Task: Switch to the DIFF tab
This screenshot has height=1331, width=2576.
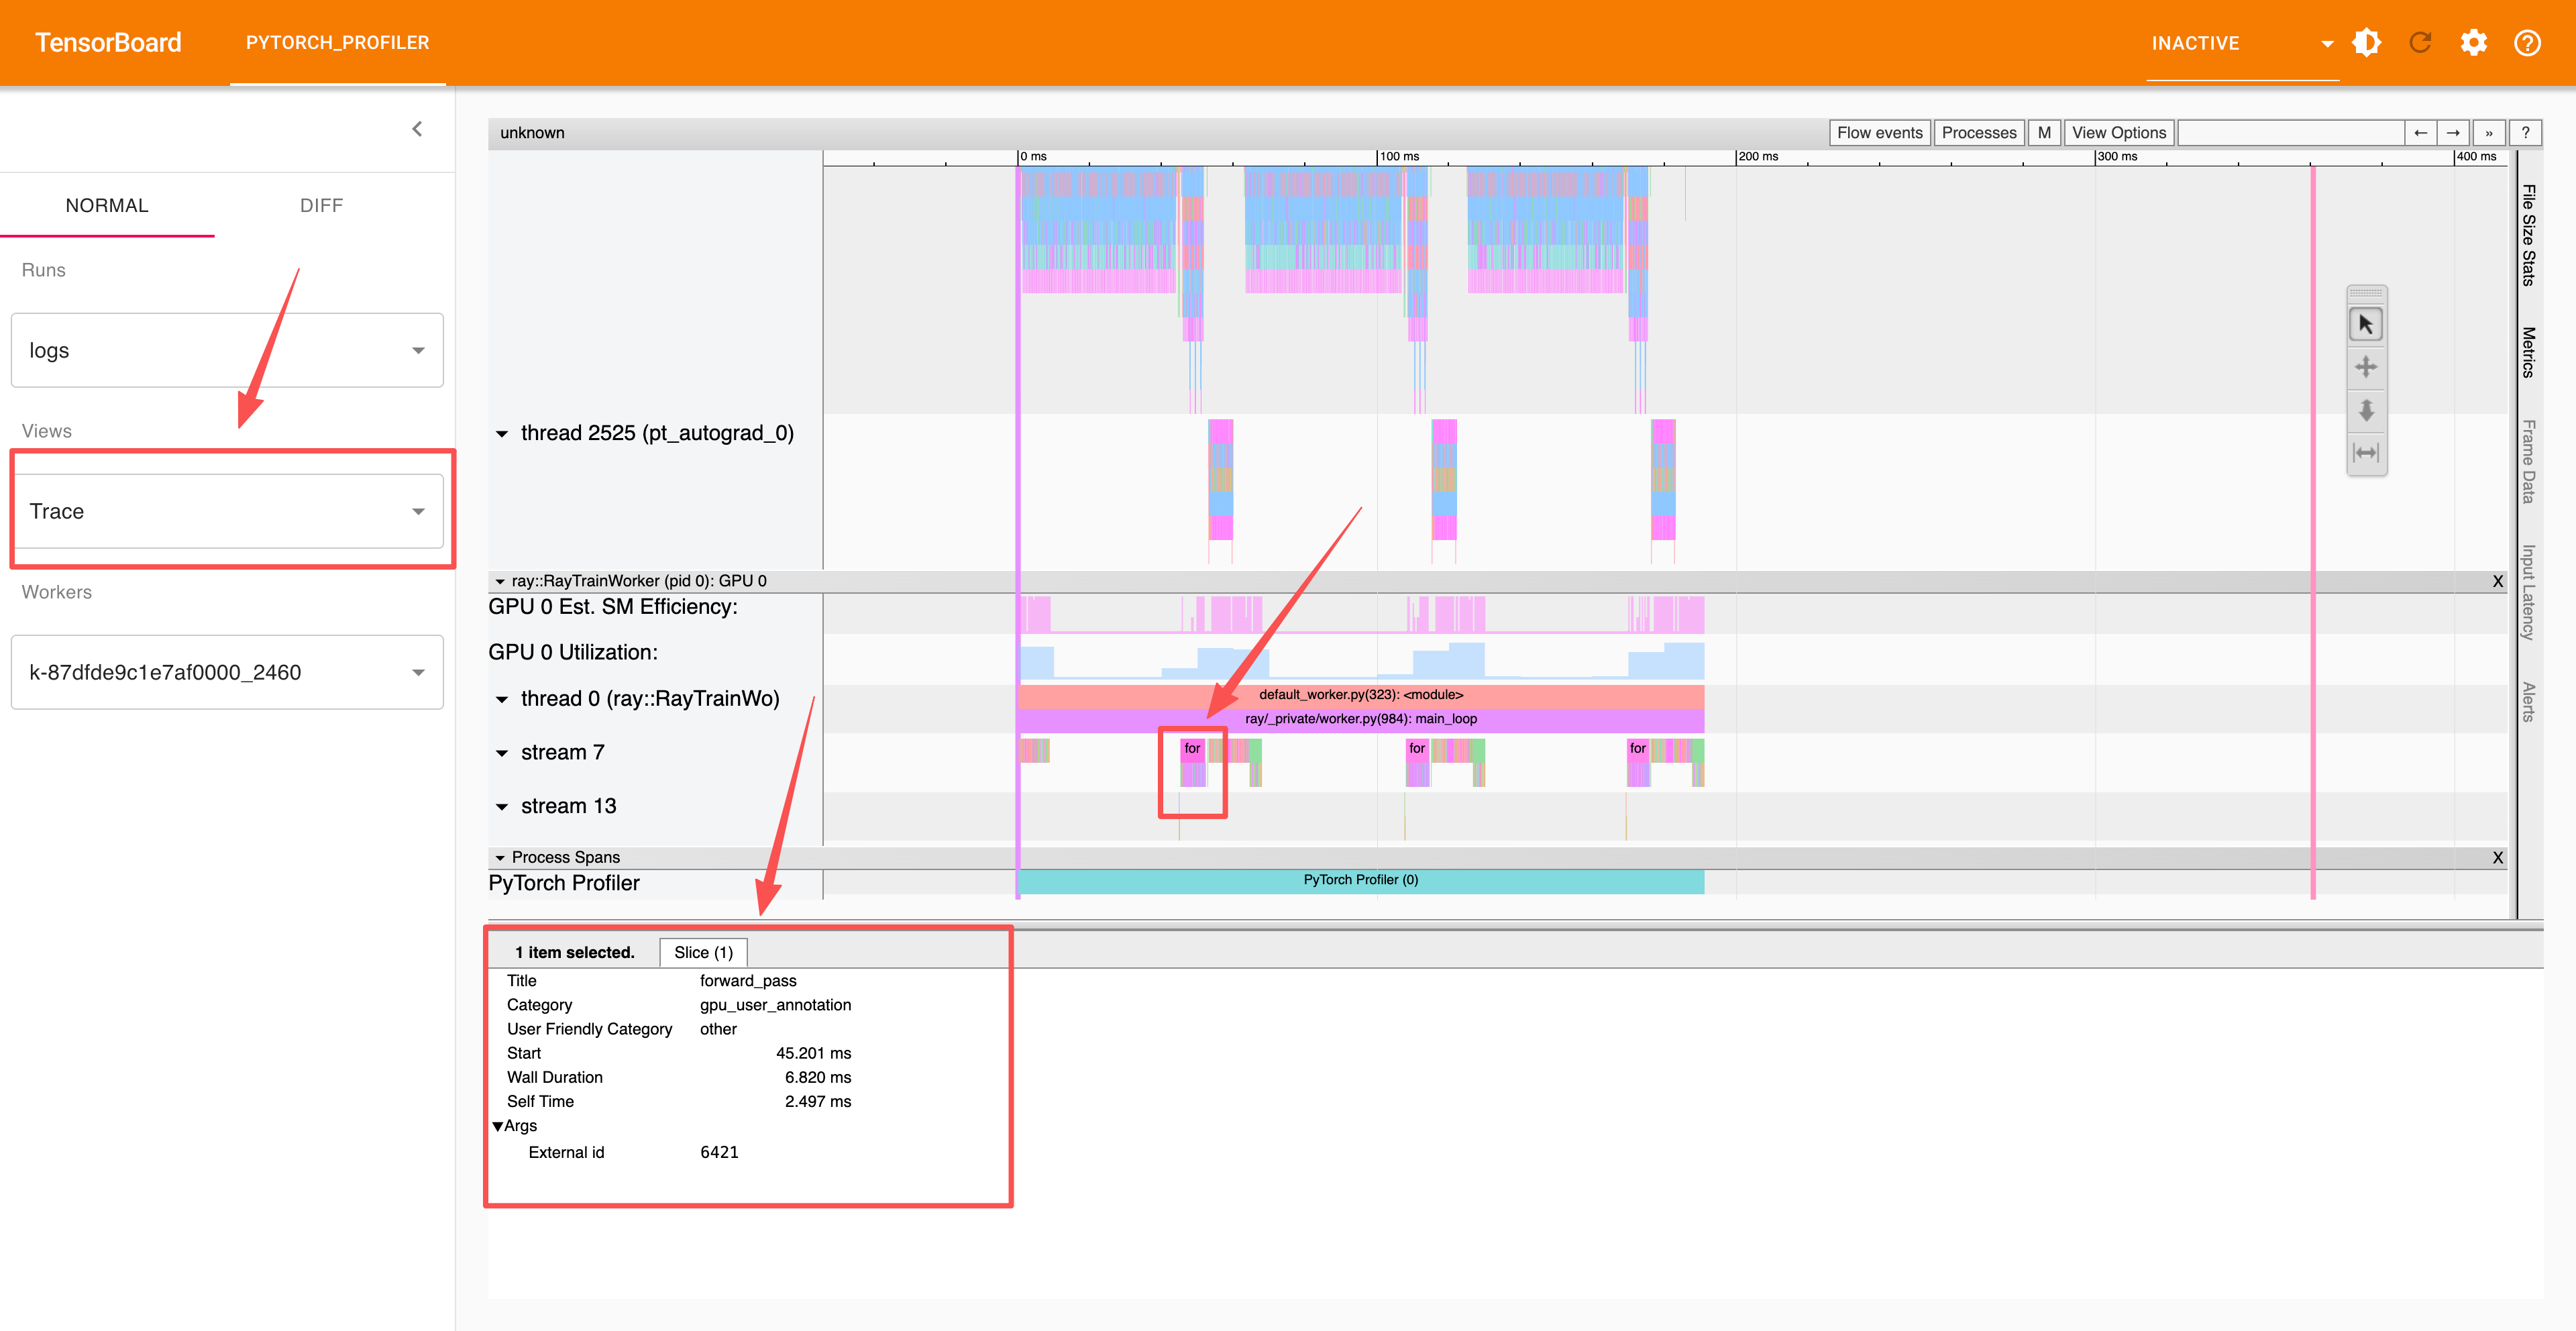Action: 321,205
